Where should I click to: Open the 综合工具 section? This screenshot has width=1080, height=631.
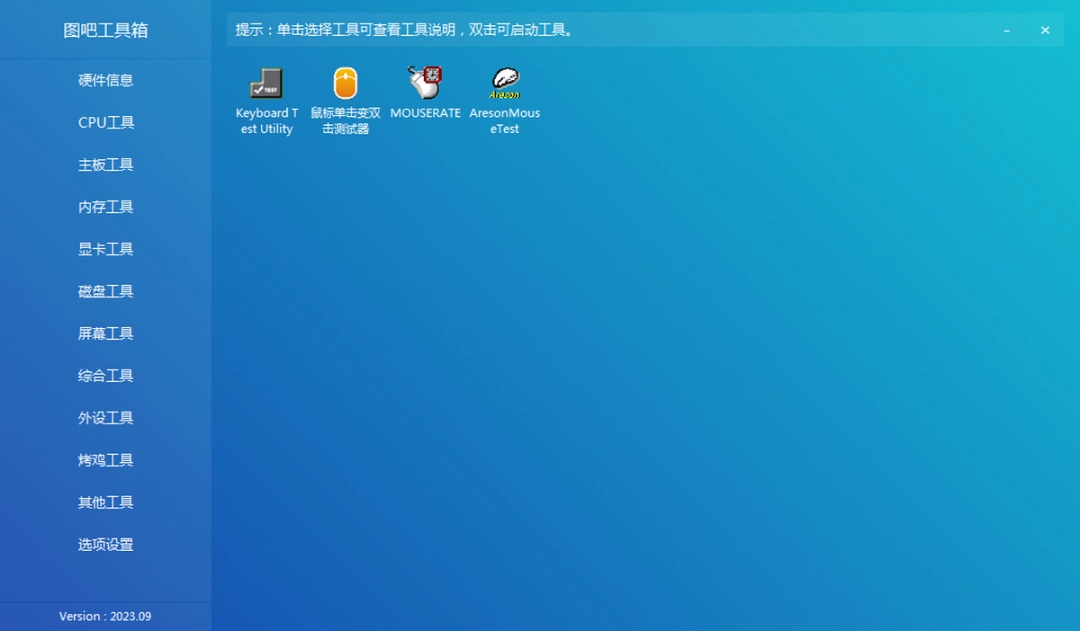tap(105, 375)
